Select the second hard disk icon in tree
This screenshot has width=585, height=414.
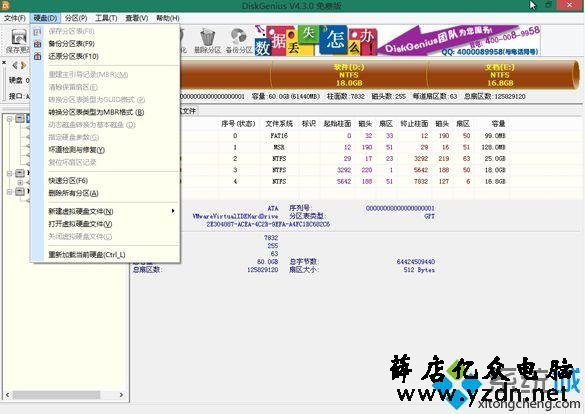coord(20,173)
